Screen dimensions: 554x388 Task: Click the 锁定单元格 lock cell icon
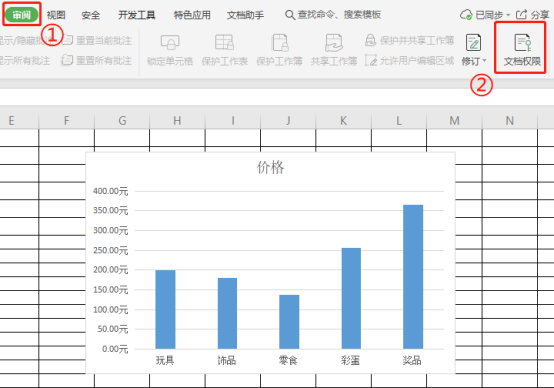click(x=170, y=42)
